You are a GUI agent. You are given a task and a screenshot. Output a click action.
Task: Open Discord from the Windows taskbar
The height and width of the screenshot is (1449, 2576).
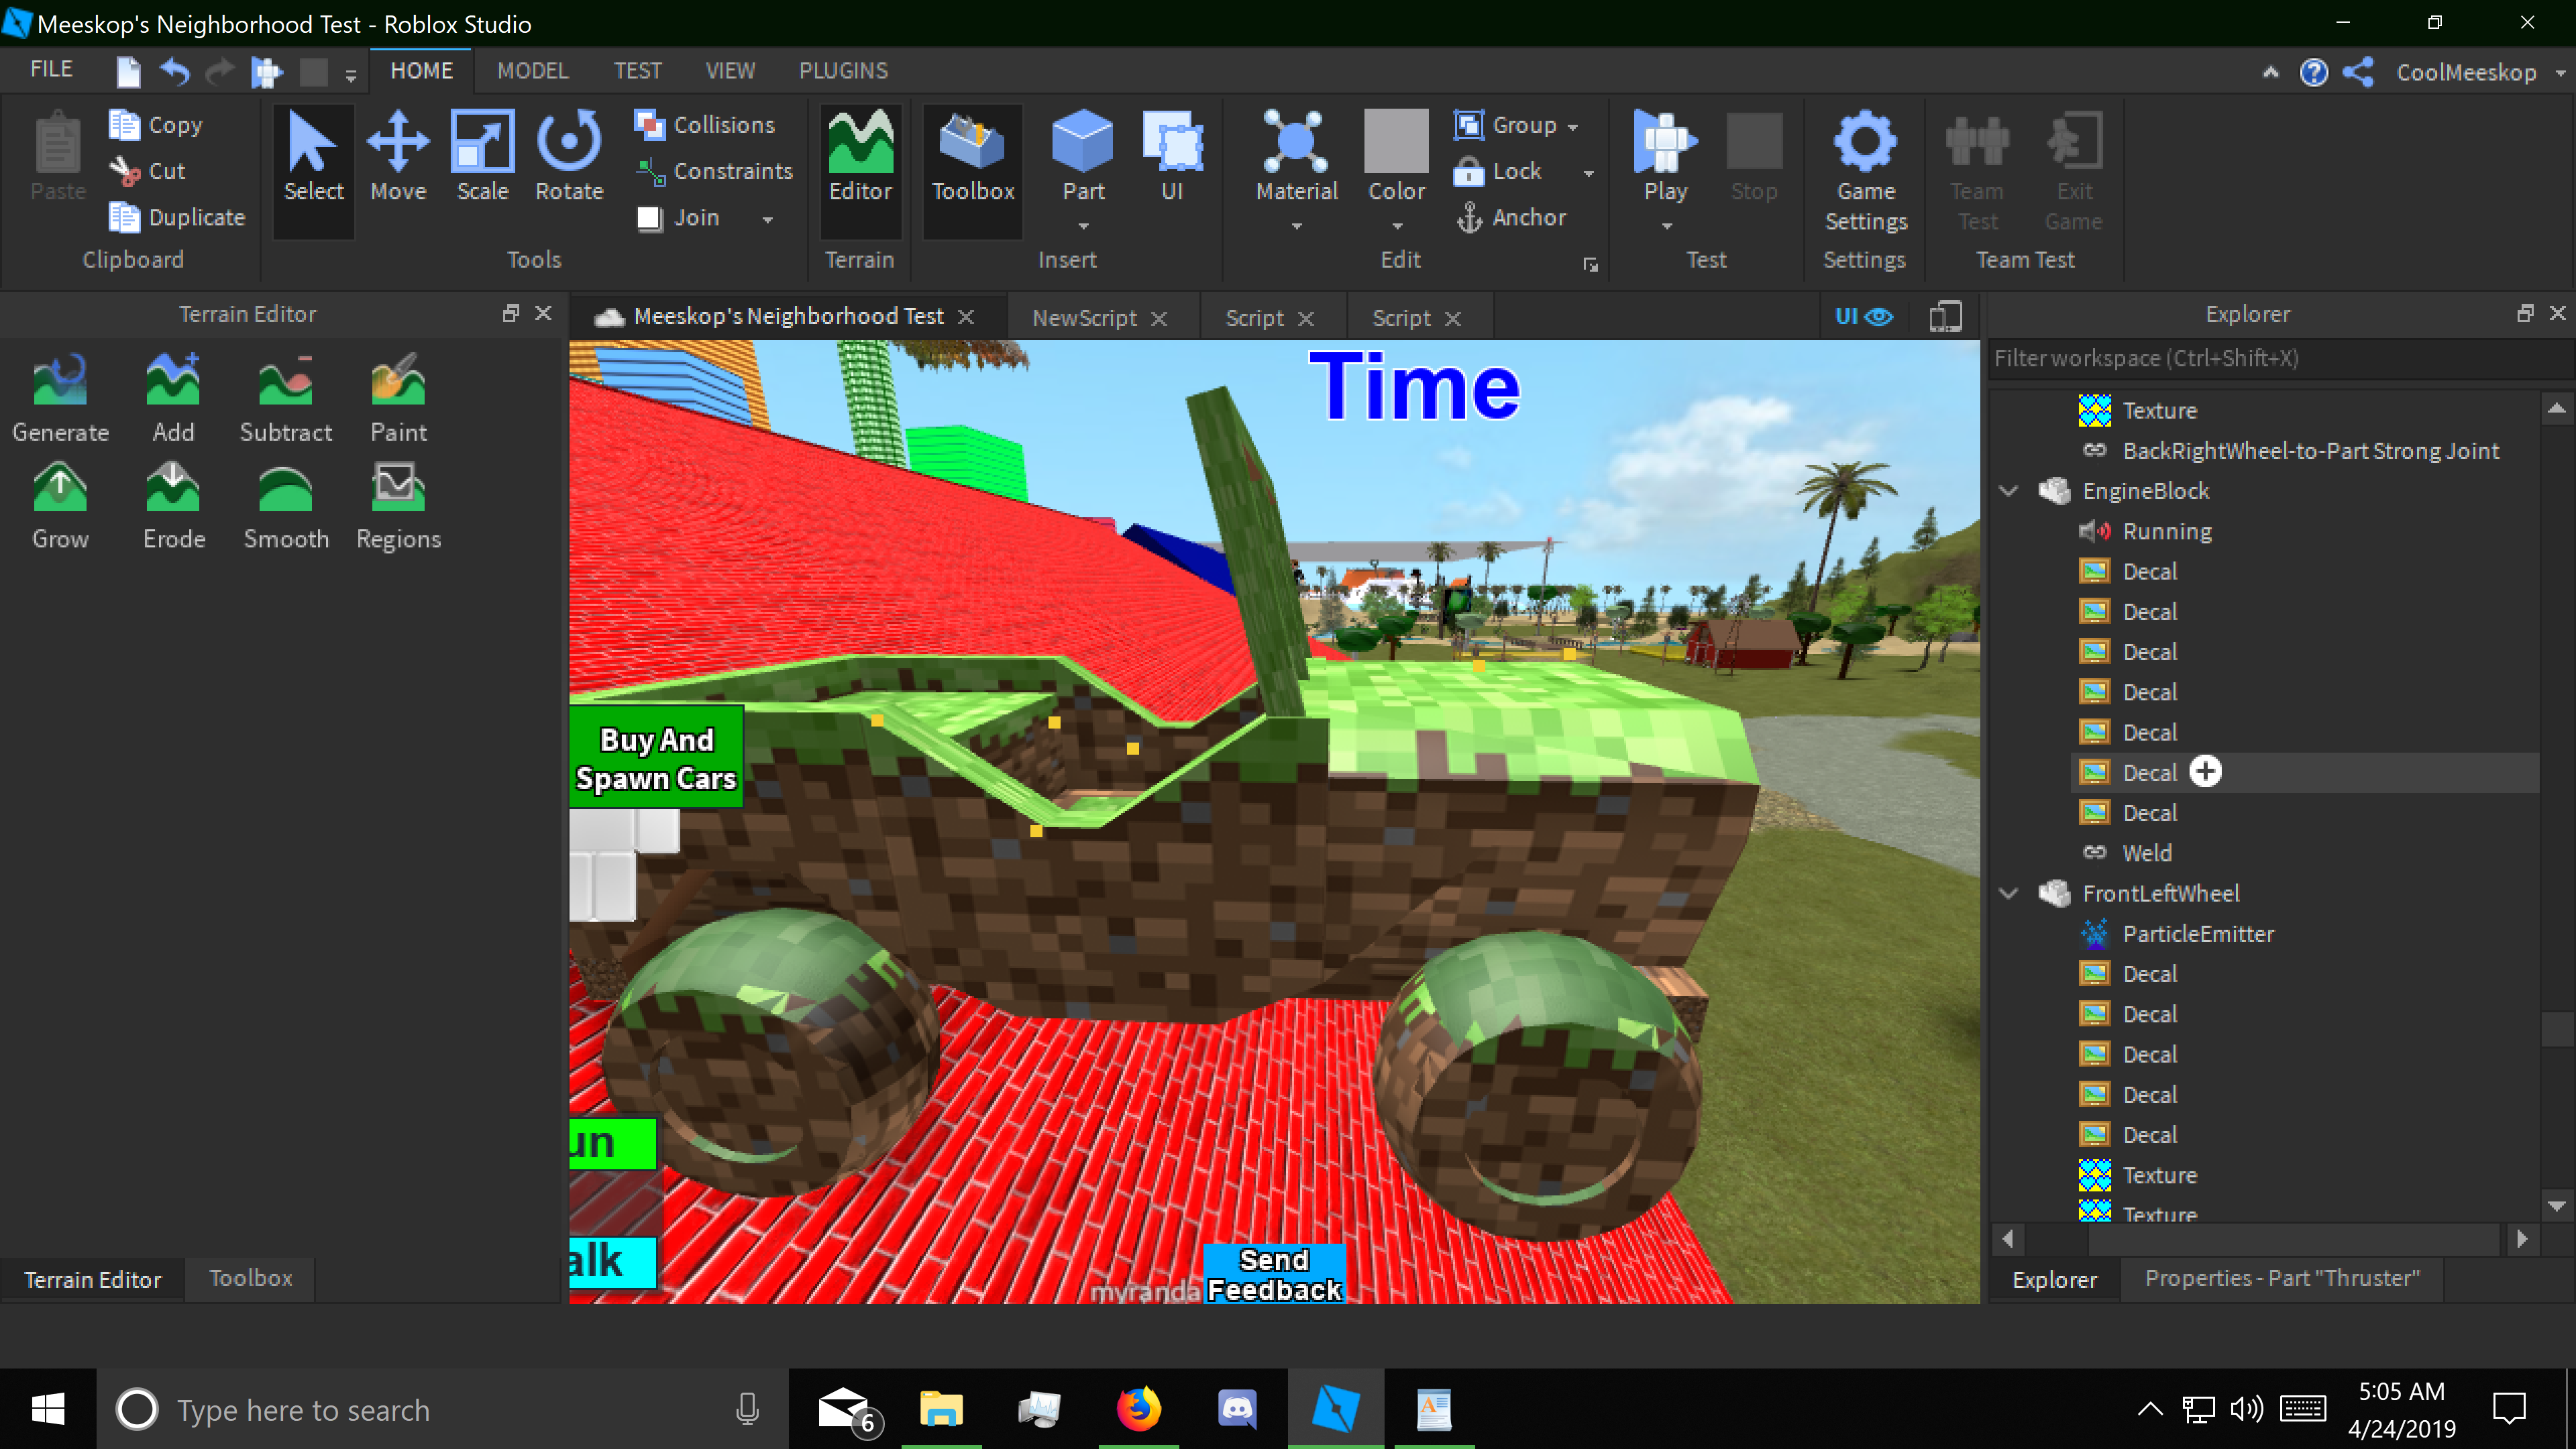[x=1237, y=1410]
